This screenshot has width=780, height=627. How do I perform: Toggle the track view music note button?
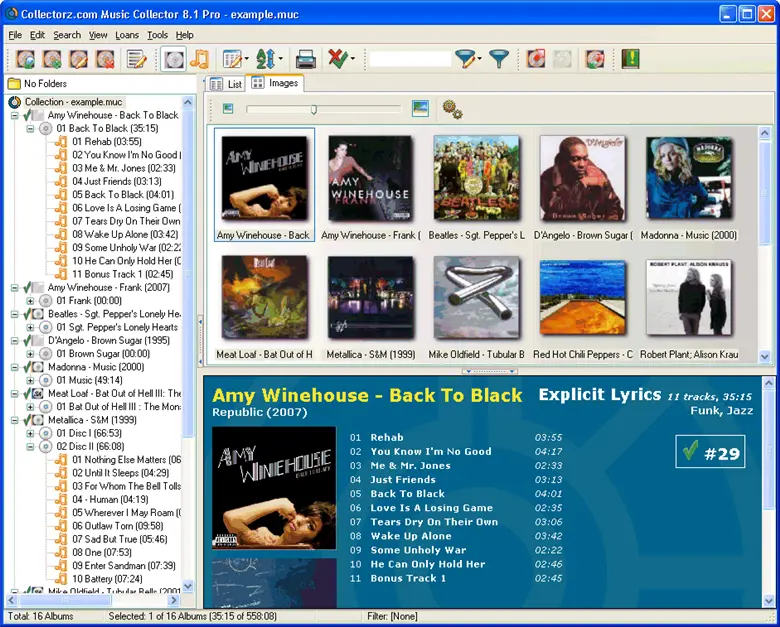tap(199, 60)
